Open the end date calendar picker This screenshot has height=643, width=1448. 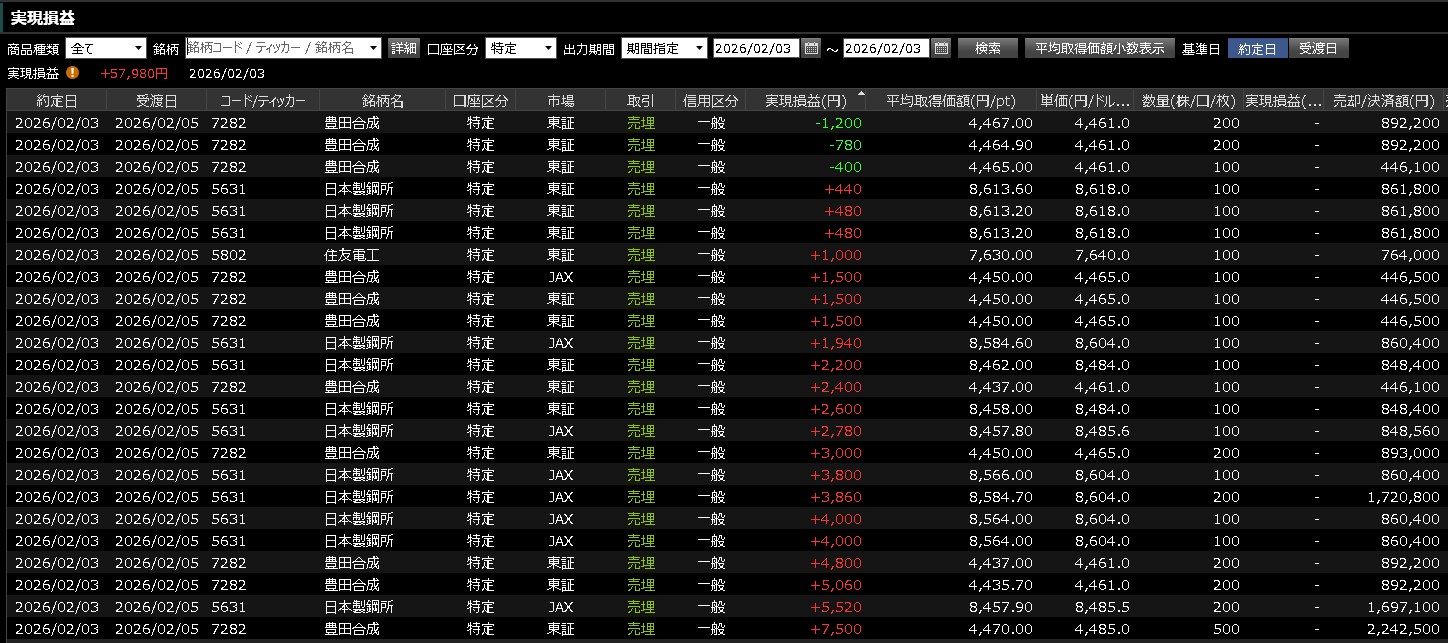point(941,48)
